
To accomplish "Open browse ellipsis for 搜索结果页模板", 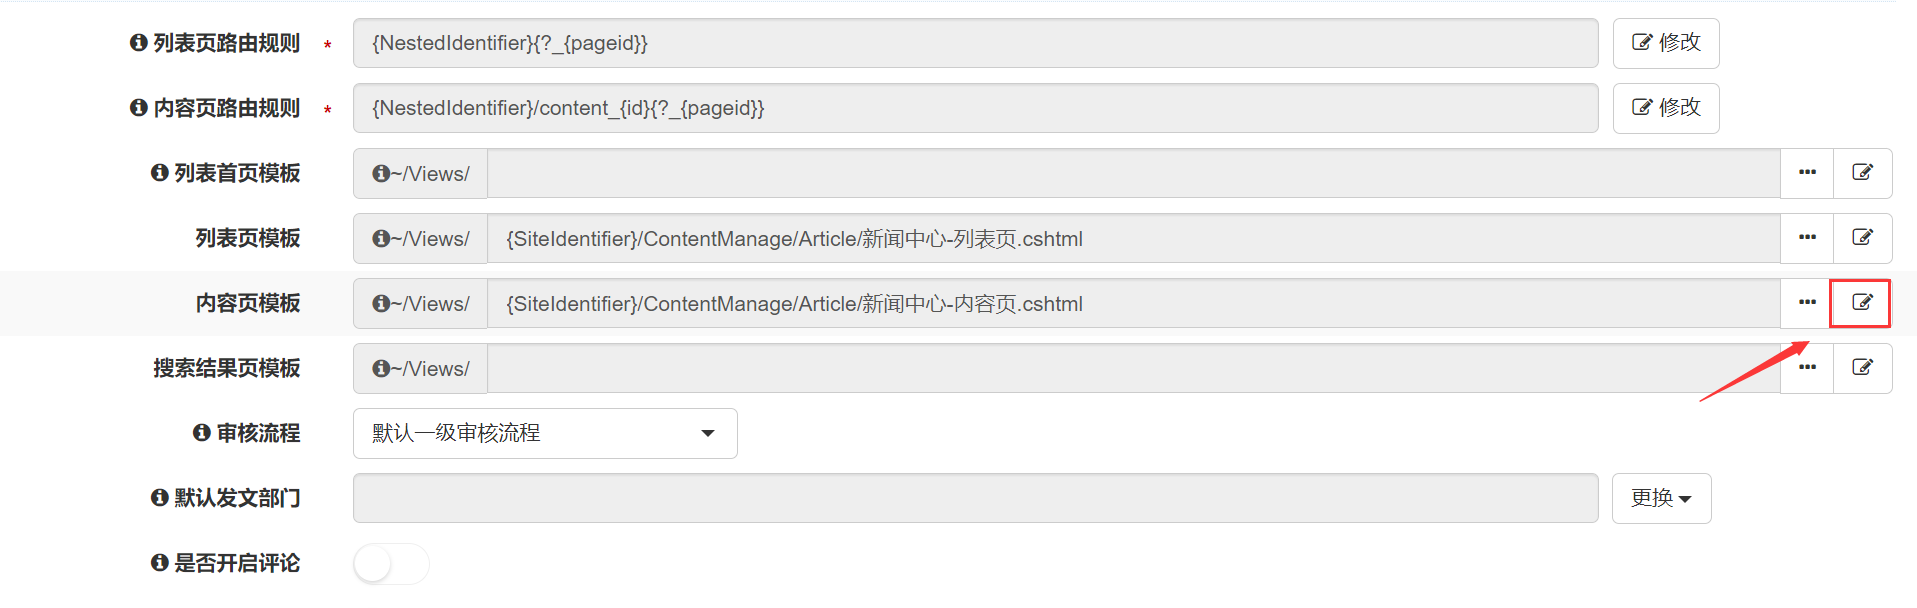I will [x=1806, y=368].
